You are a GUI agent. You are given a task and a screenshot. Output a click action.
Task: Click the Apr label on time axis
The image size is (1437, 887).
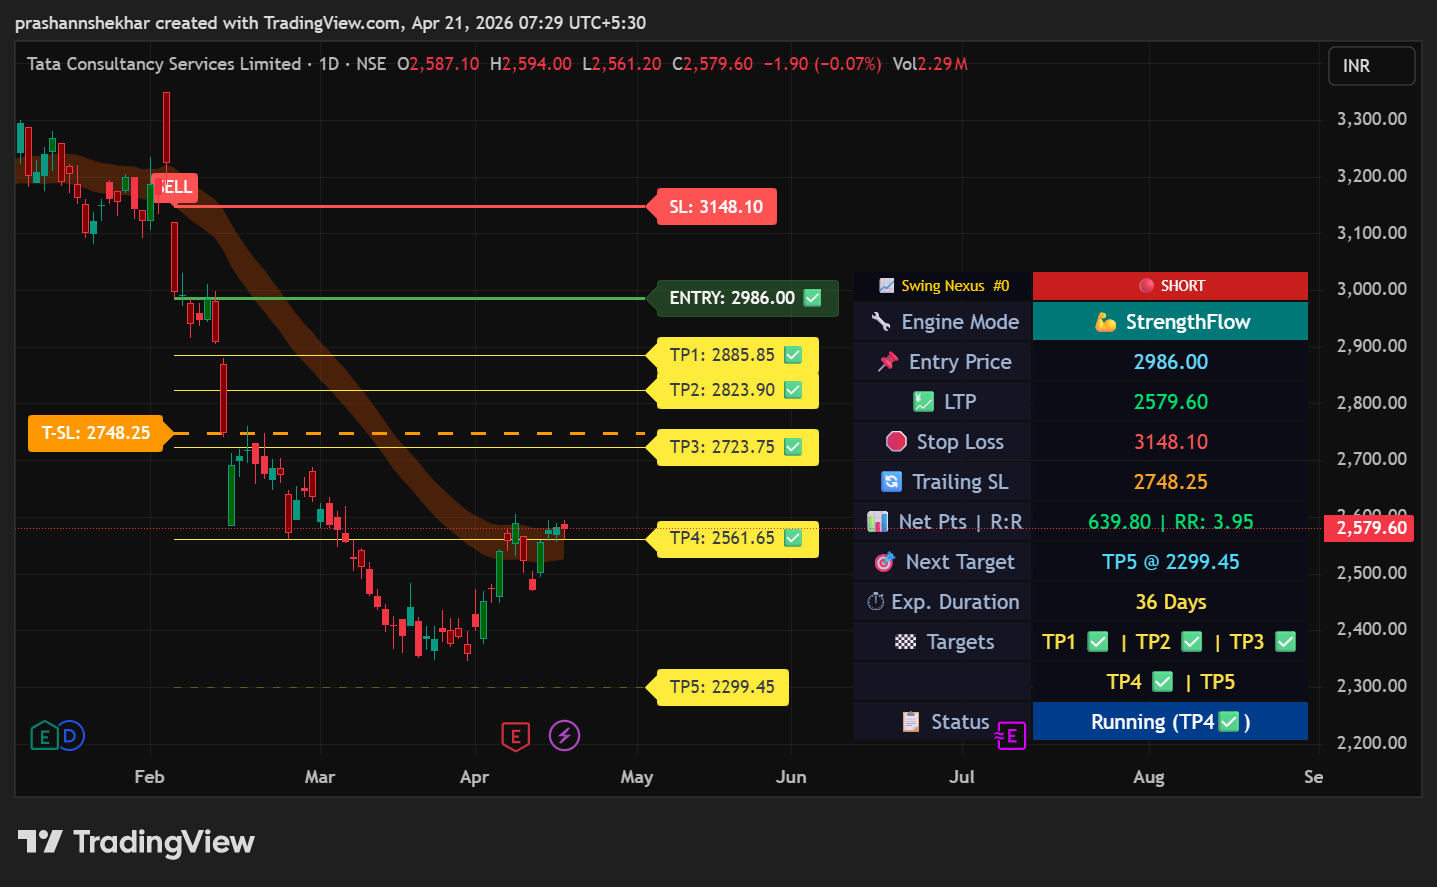pyautogui.click(x=474, y=777)
